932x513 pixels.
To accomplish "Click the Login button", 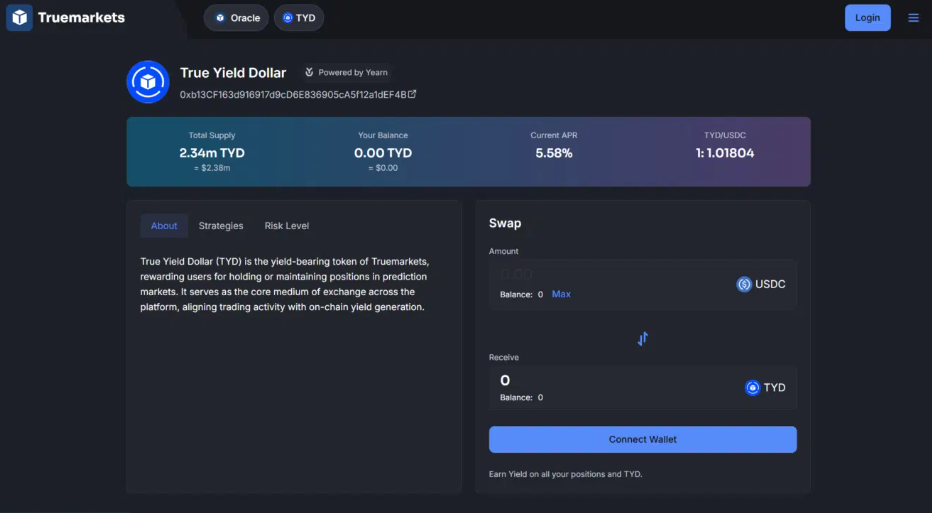I will coord(868,18).
